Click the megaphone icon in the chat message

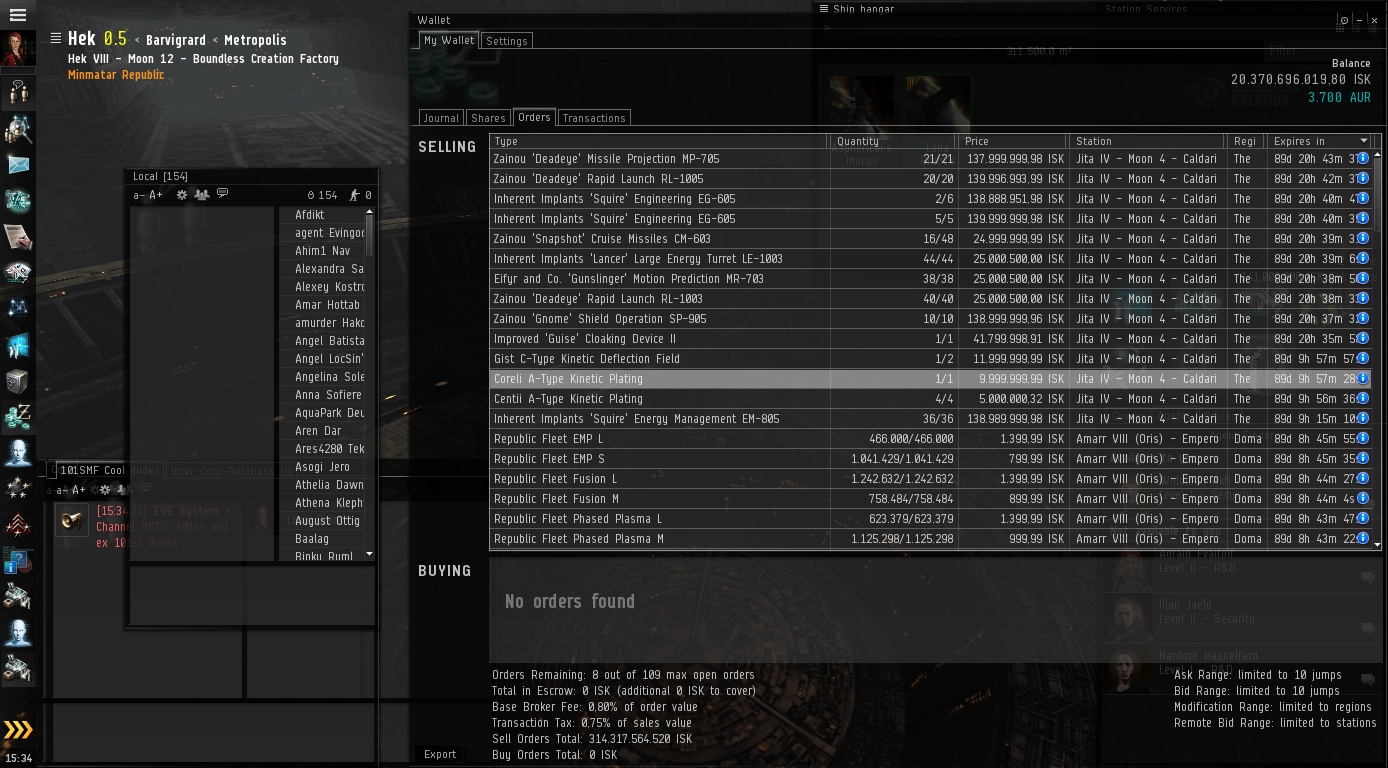coord(72,520)
